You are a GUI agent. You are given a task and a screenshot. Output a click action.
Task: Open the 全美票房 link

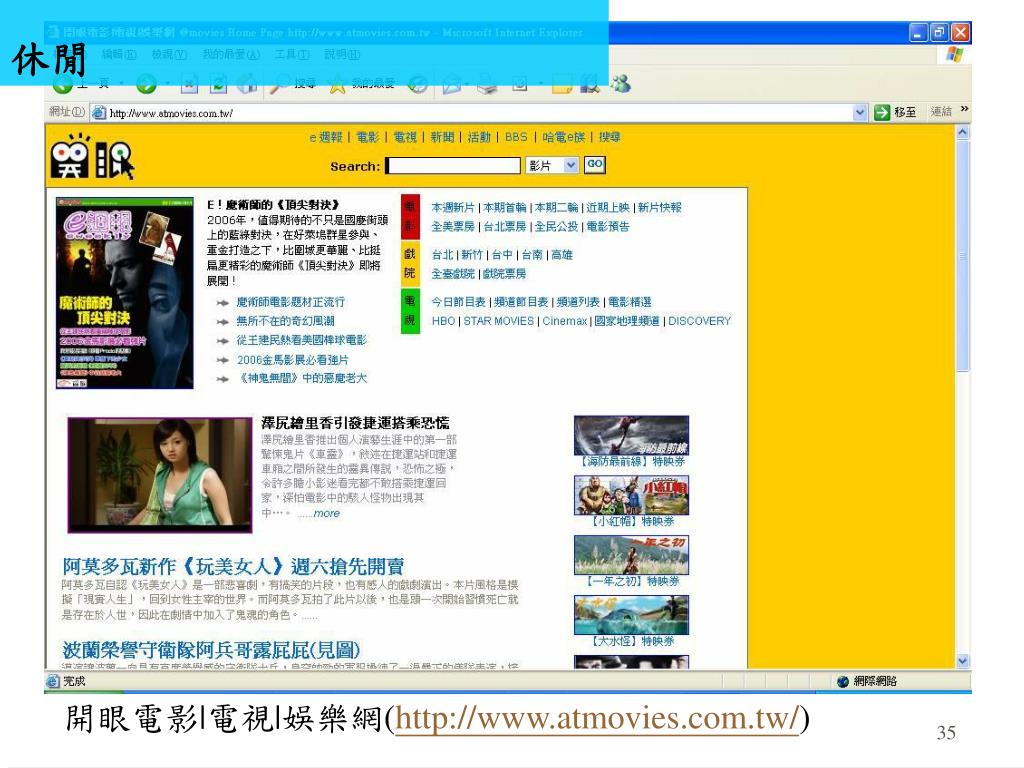453,227
